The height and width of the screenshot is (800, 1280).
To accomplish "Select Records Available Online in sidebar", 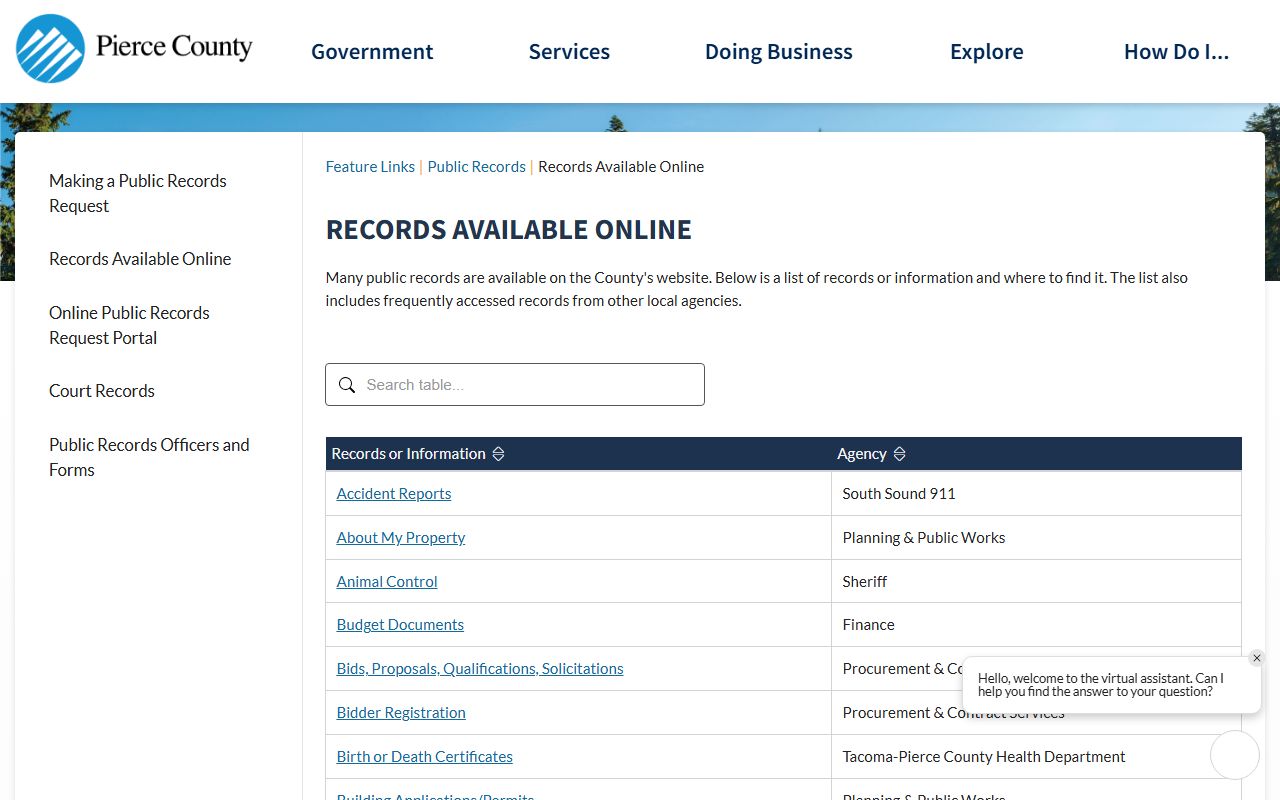I will tap(140, 259).
